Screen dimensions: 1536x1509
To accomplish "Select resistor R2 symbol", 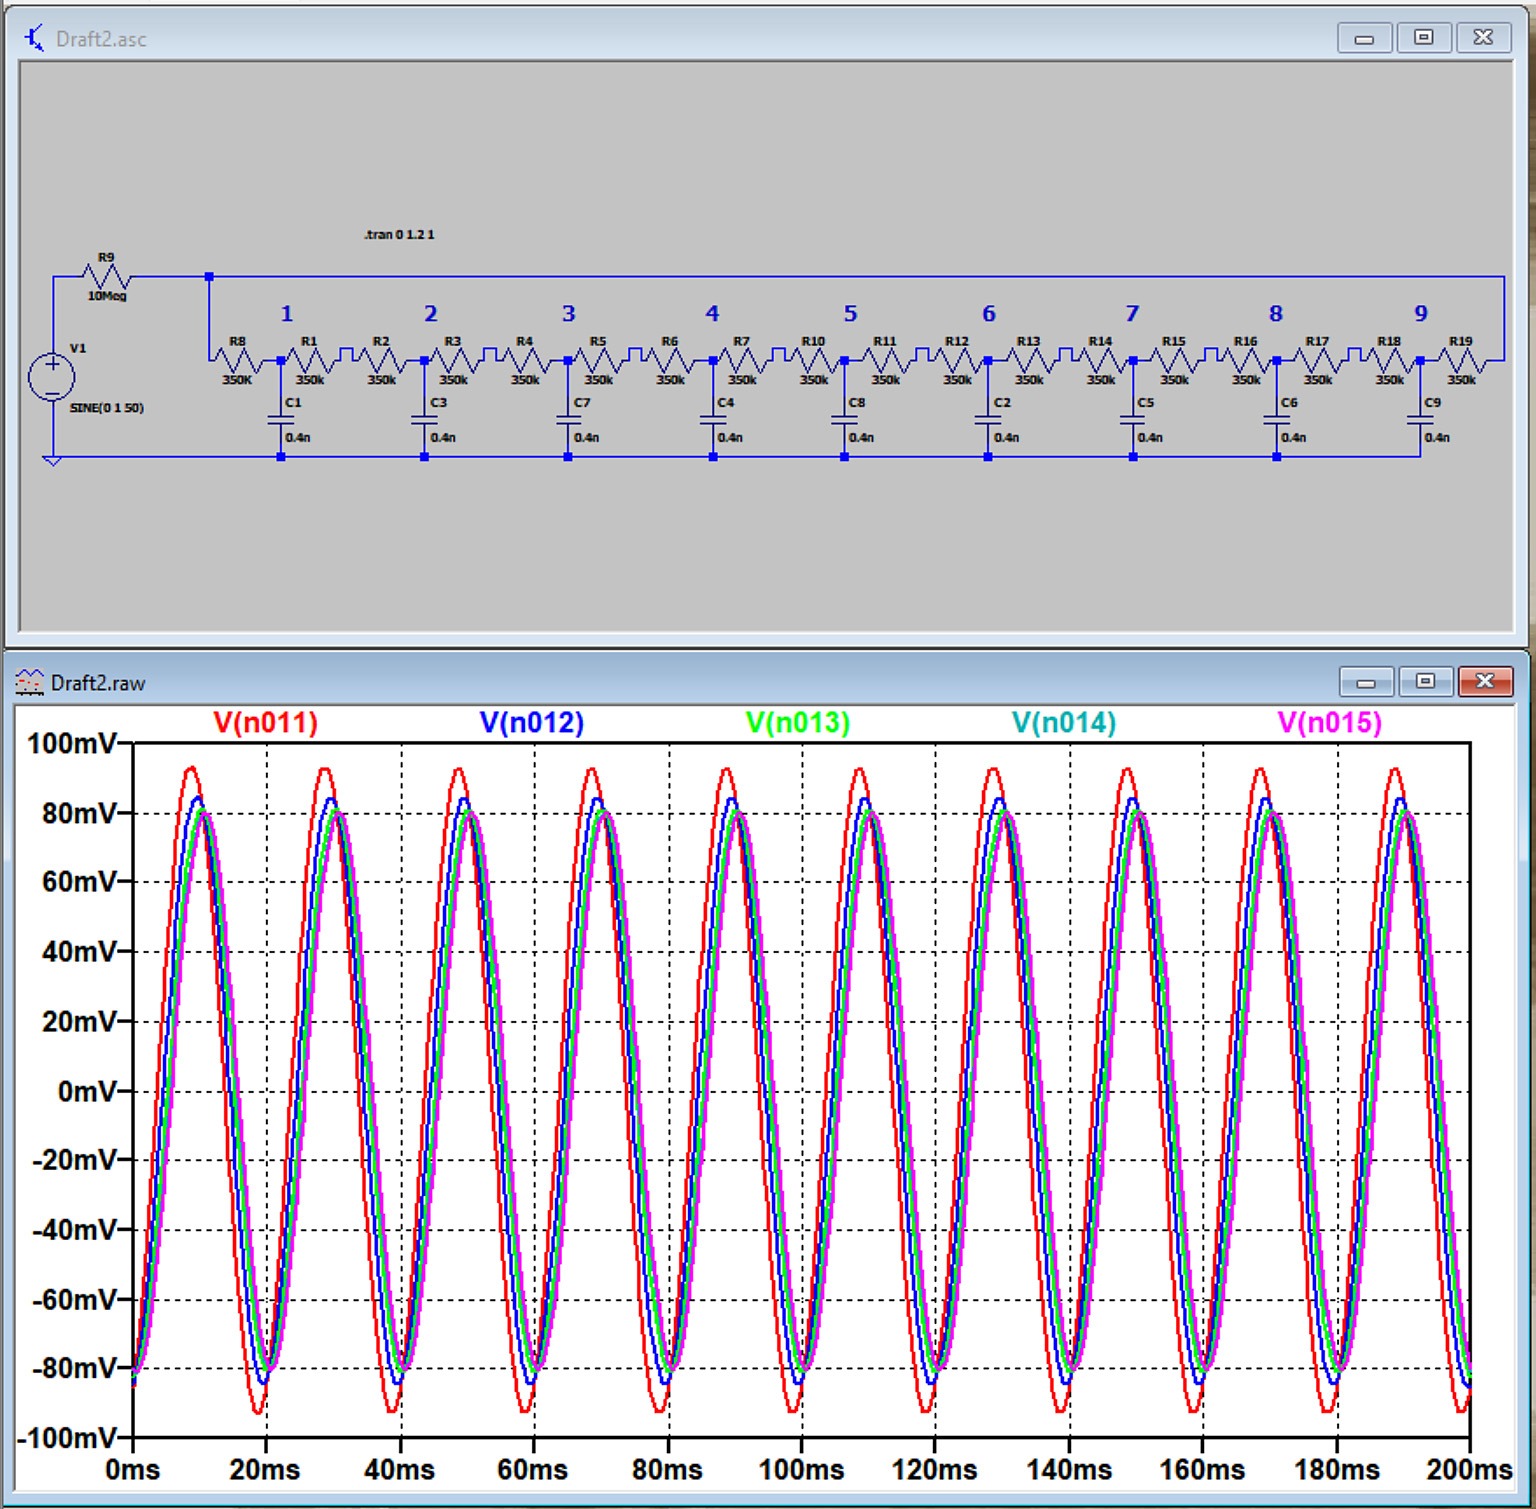I will (381, 360).
